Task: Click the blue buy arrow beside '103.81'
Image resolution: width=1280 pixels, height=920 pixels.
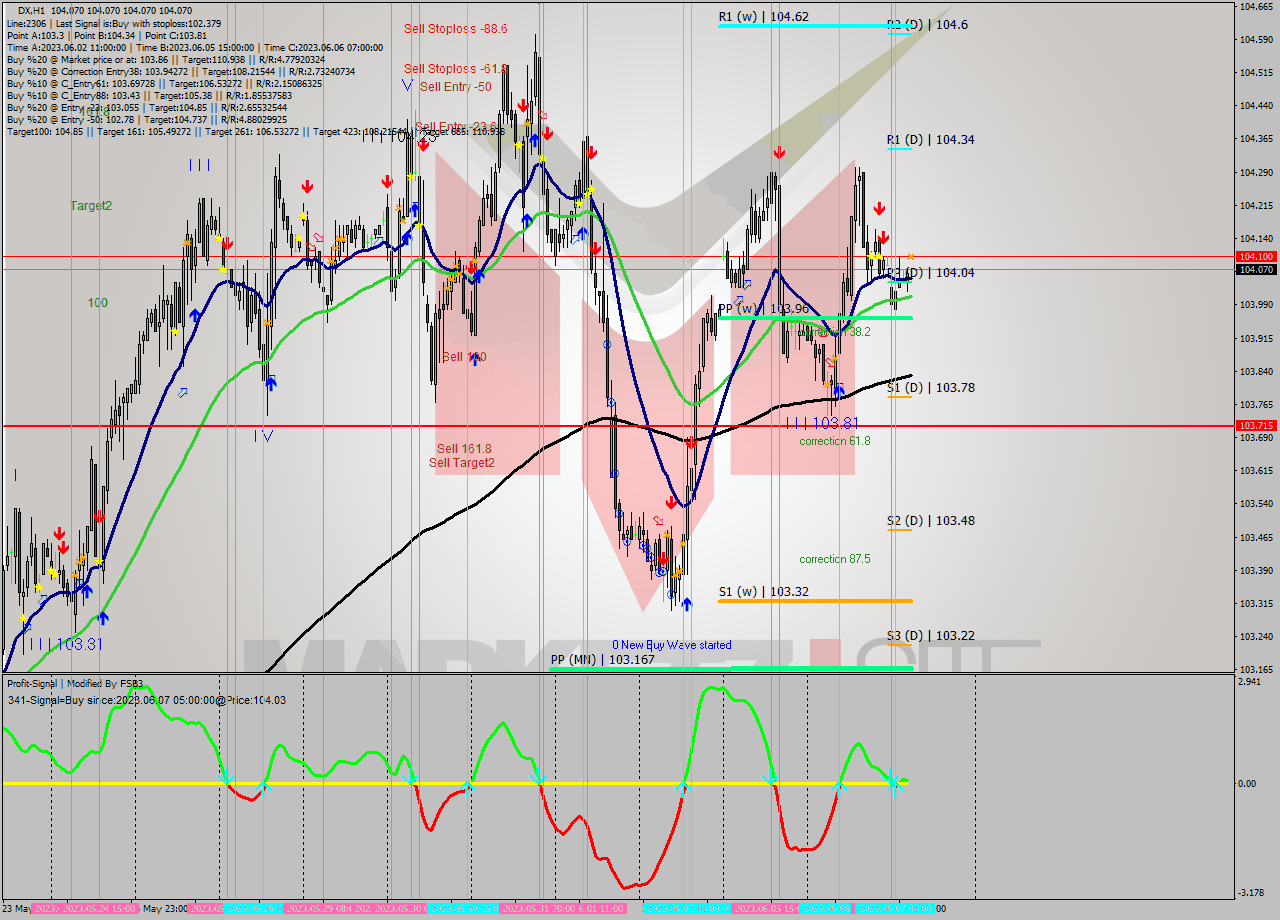Action: point(839,389)
